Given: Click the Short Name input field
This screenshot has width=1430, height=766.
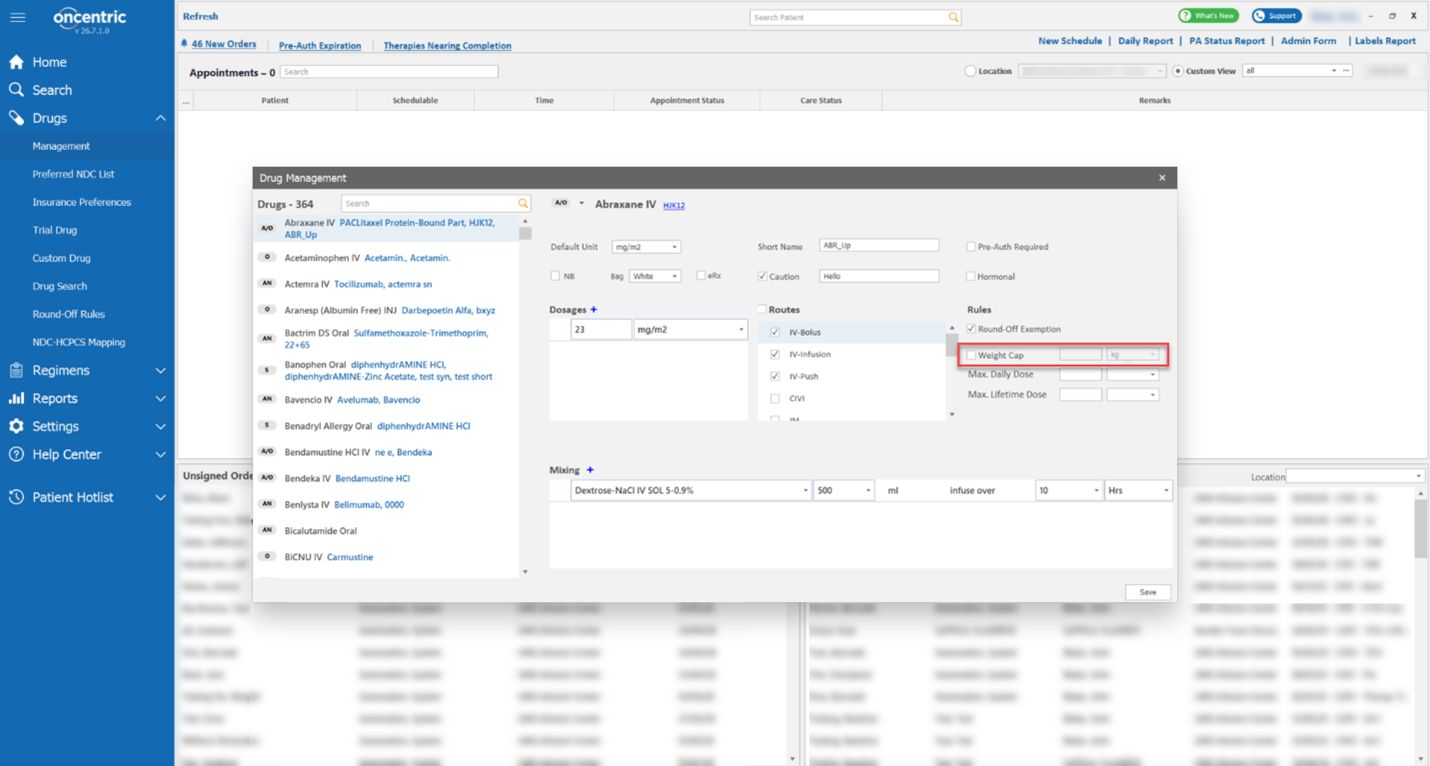Looking at the screenshot, I should tap(879, 245).
